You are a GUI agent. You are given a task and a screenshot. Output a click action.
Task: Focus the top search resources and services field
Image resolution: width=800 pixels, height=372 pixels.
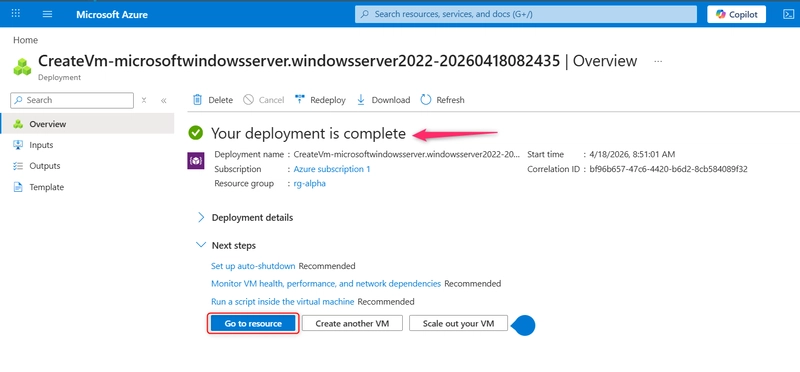click(x=526, y=14)
